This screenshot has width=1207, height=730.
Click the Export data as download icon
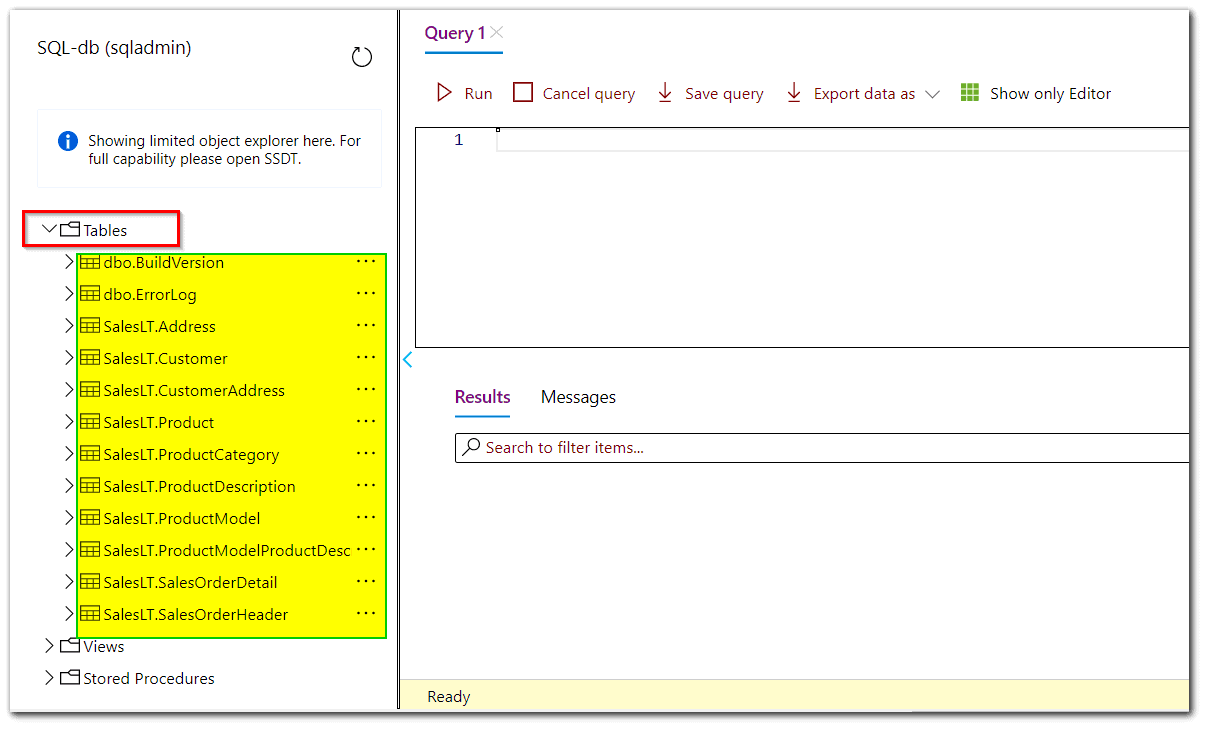click(x=793, y=92)
